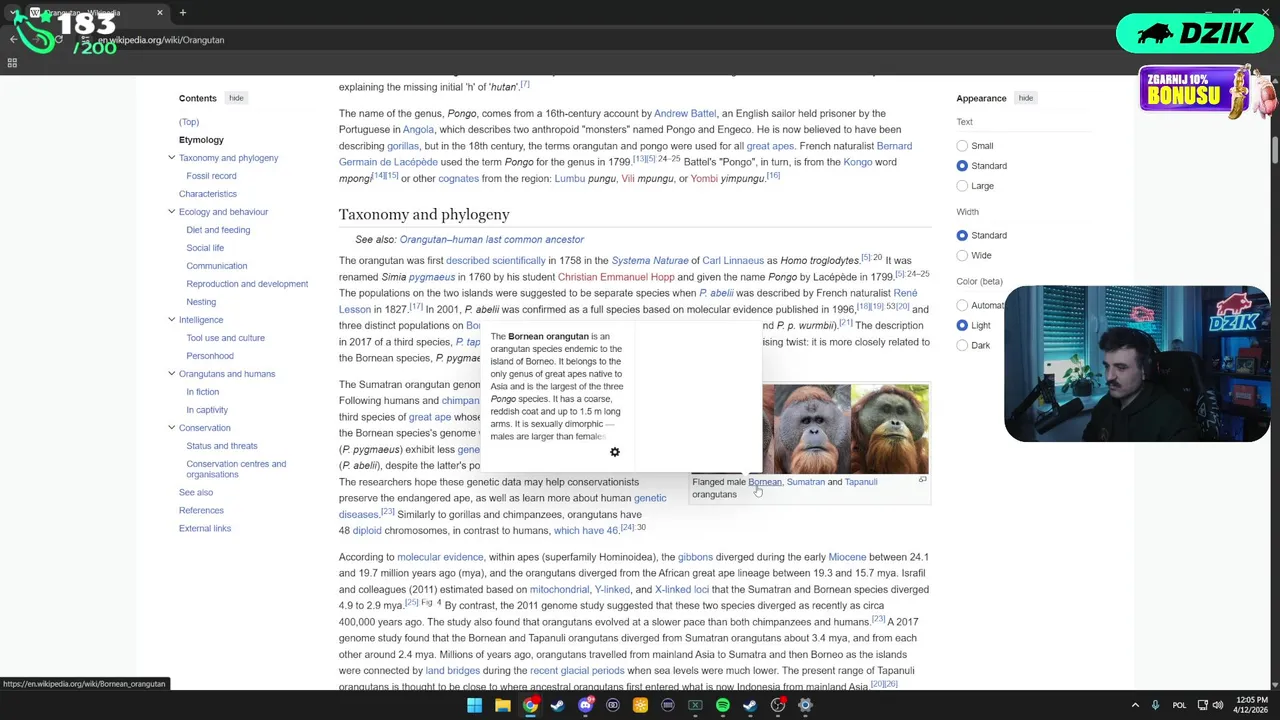Jump to Tool use and culture
This screenshot has height=720, width=1280.
pyautogui.click(x=225, y=338)
